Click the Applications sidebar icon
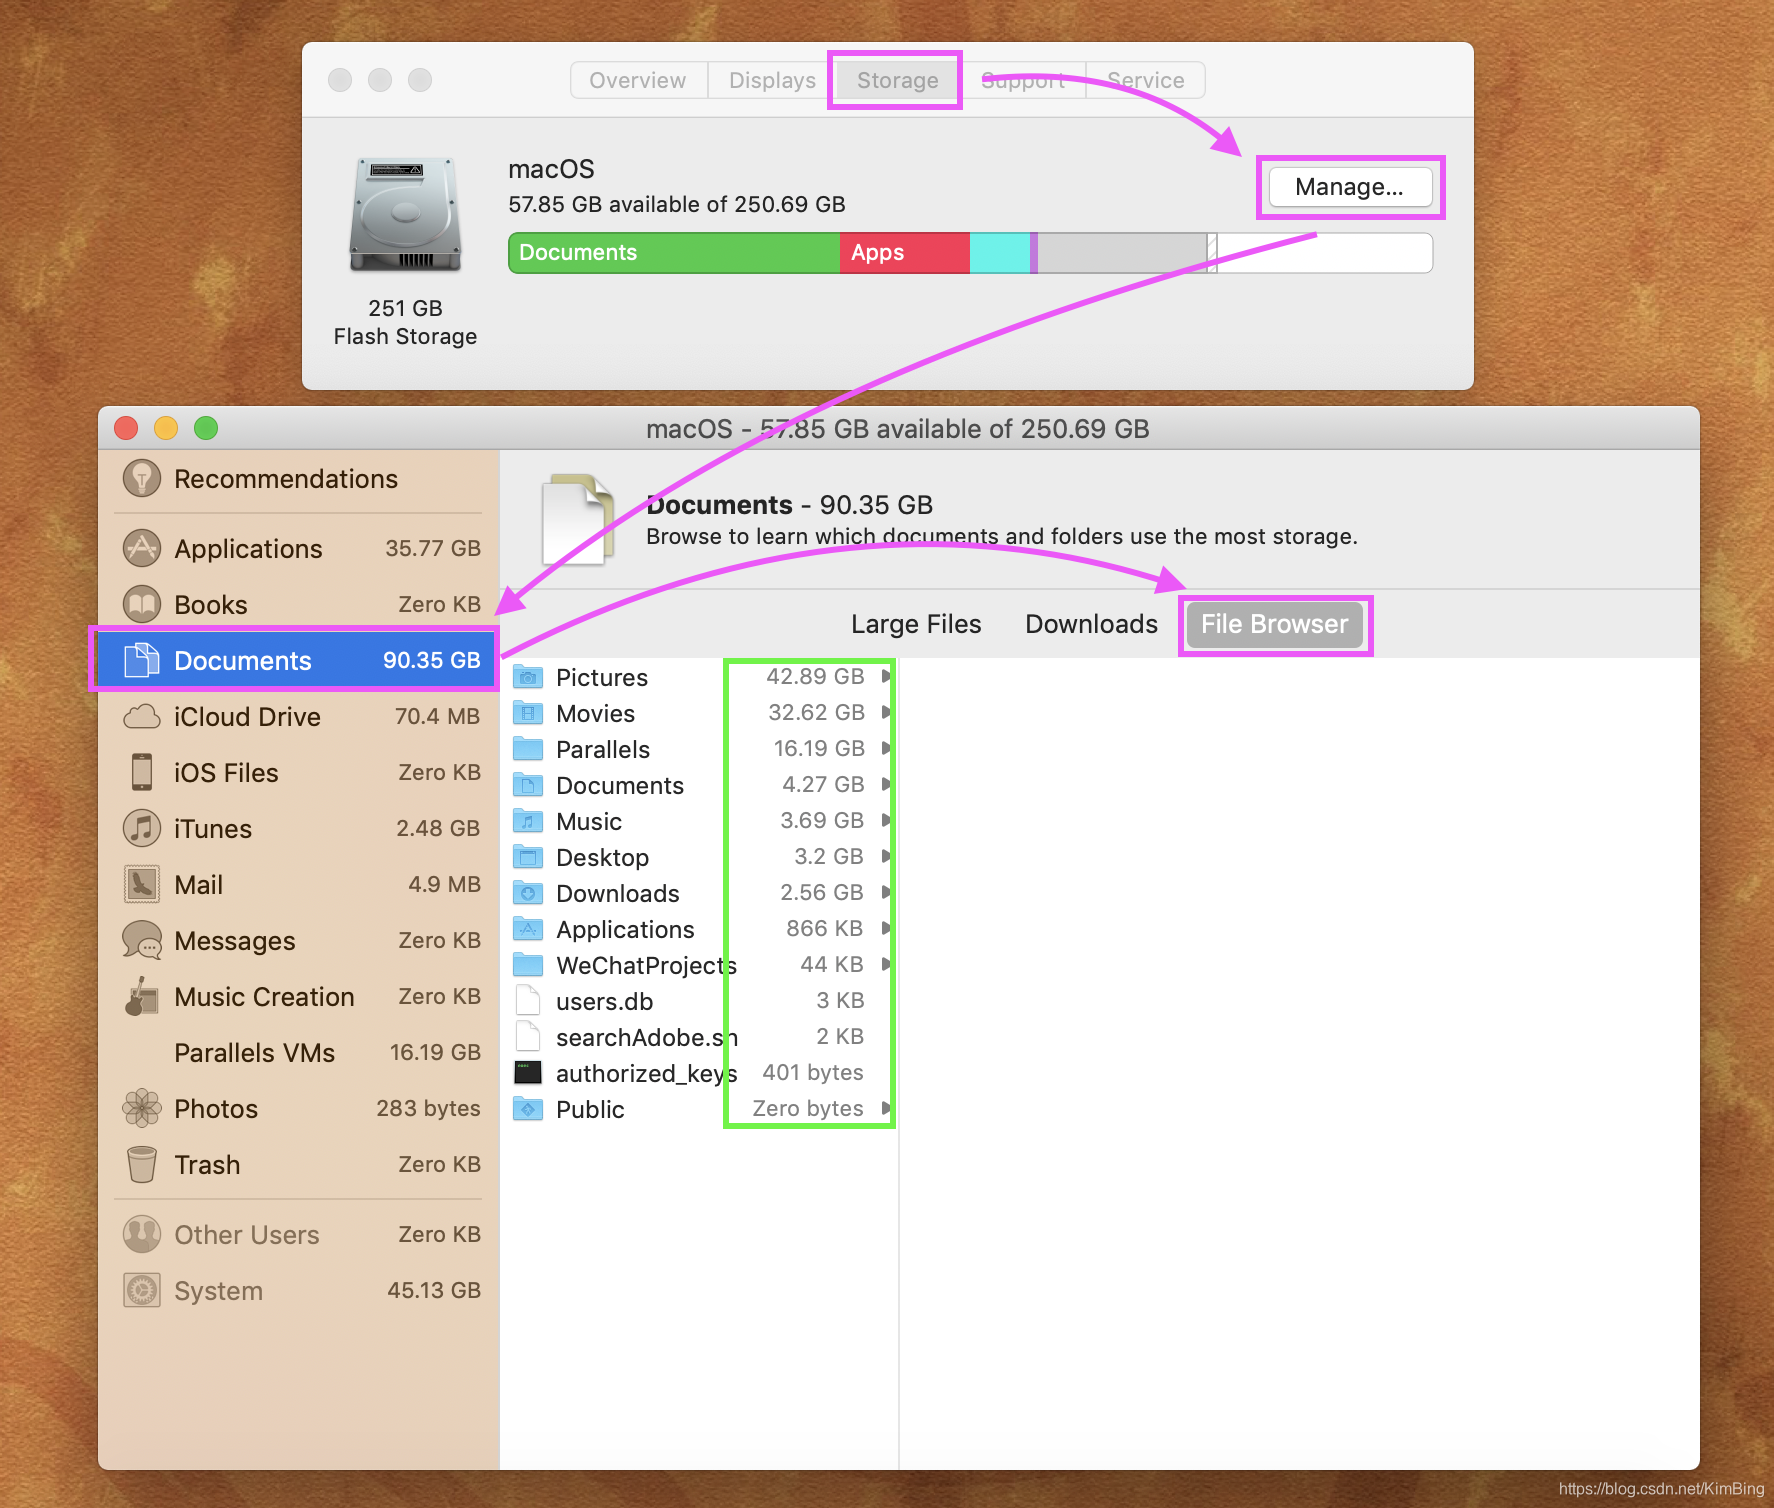1774x1508 pixels. (x=142, y=548)
